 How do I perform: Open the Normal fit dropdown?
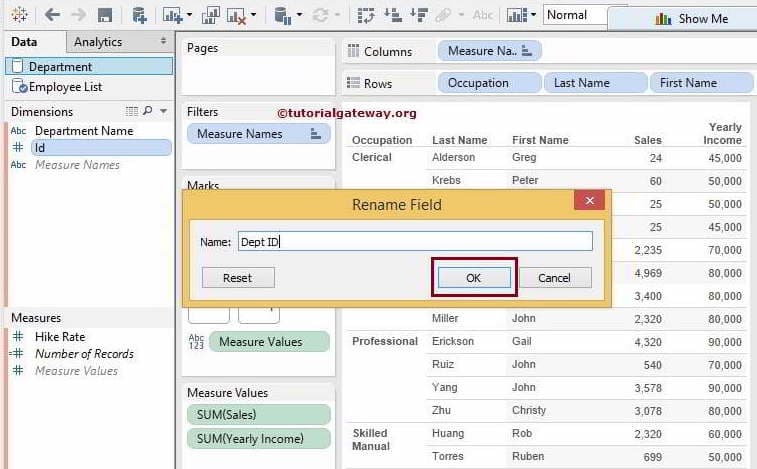tap(575, 15)
